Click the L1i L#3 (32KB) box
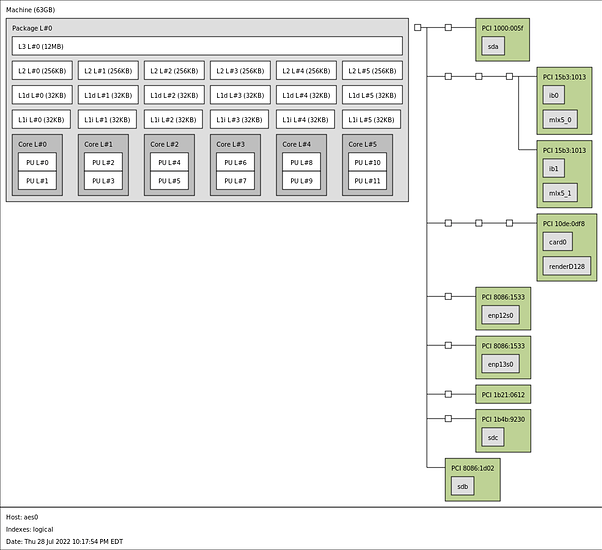 click(x=239, y=119)
